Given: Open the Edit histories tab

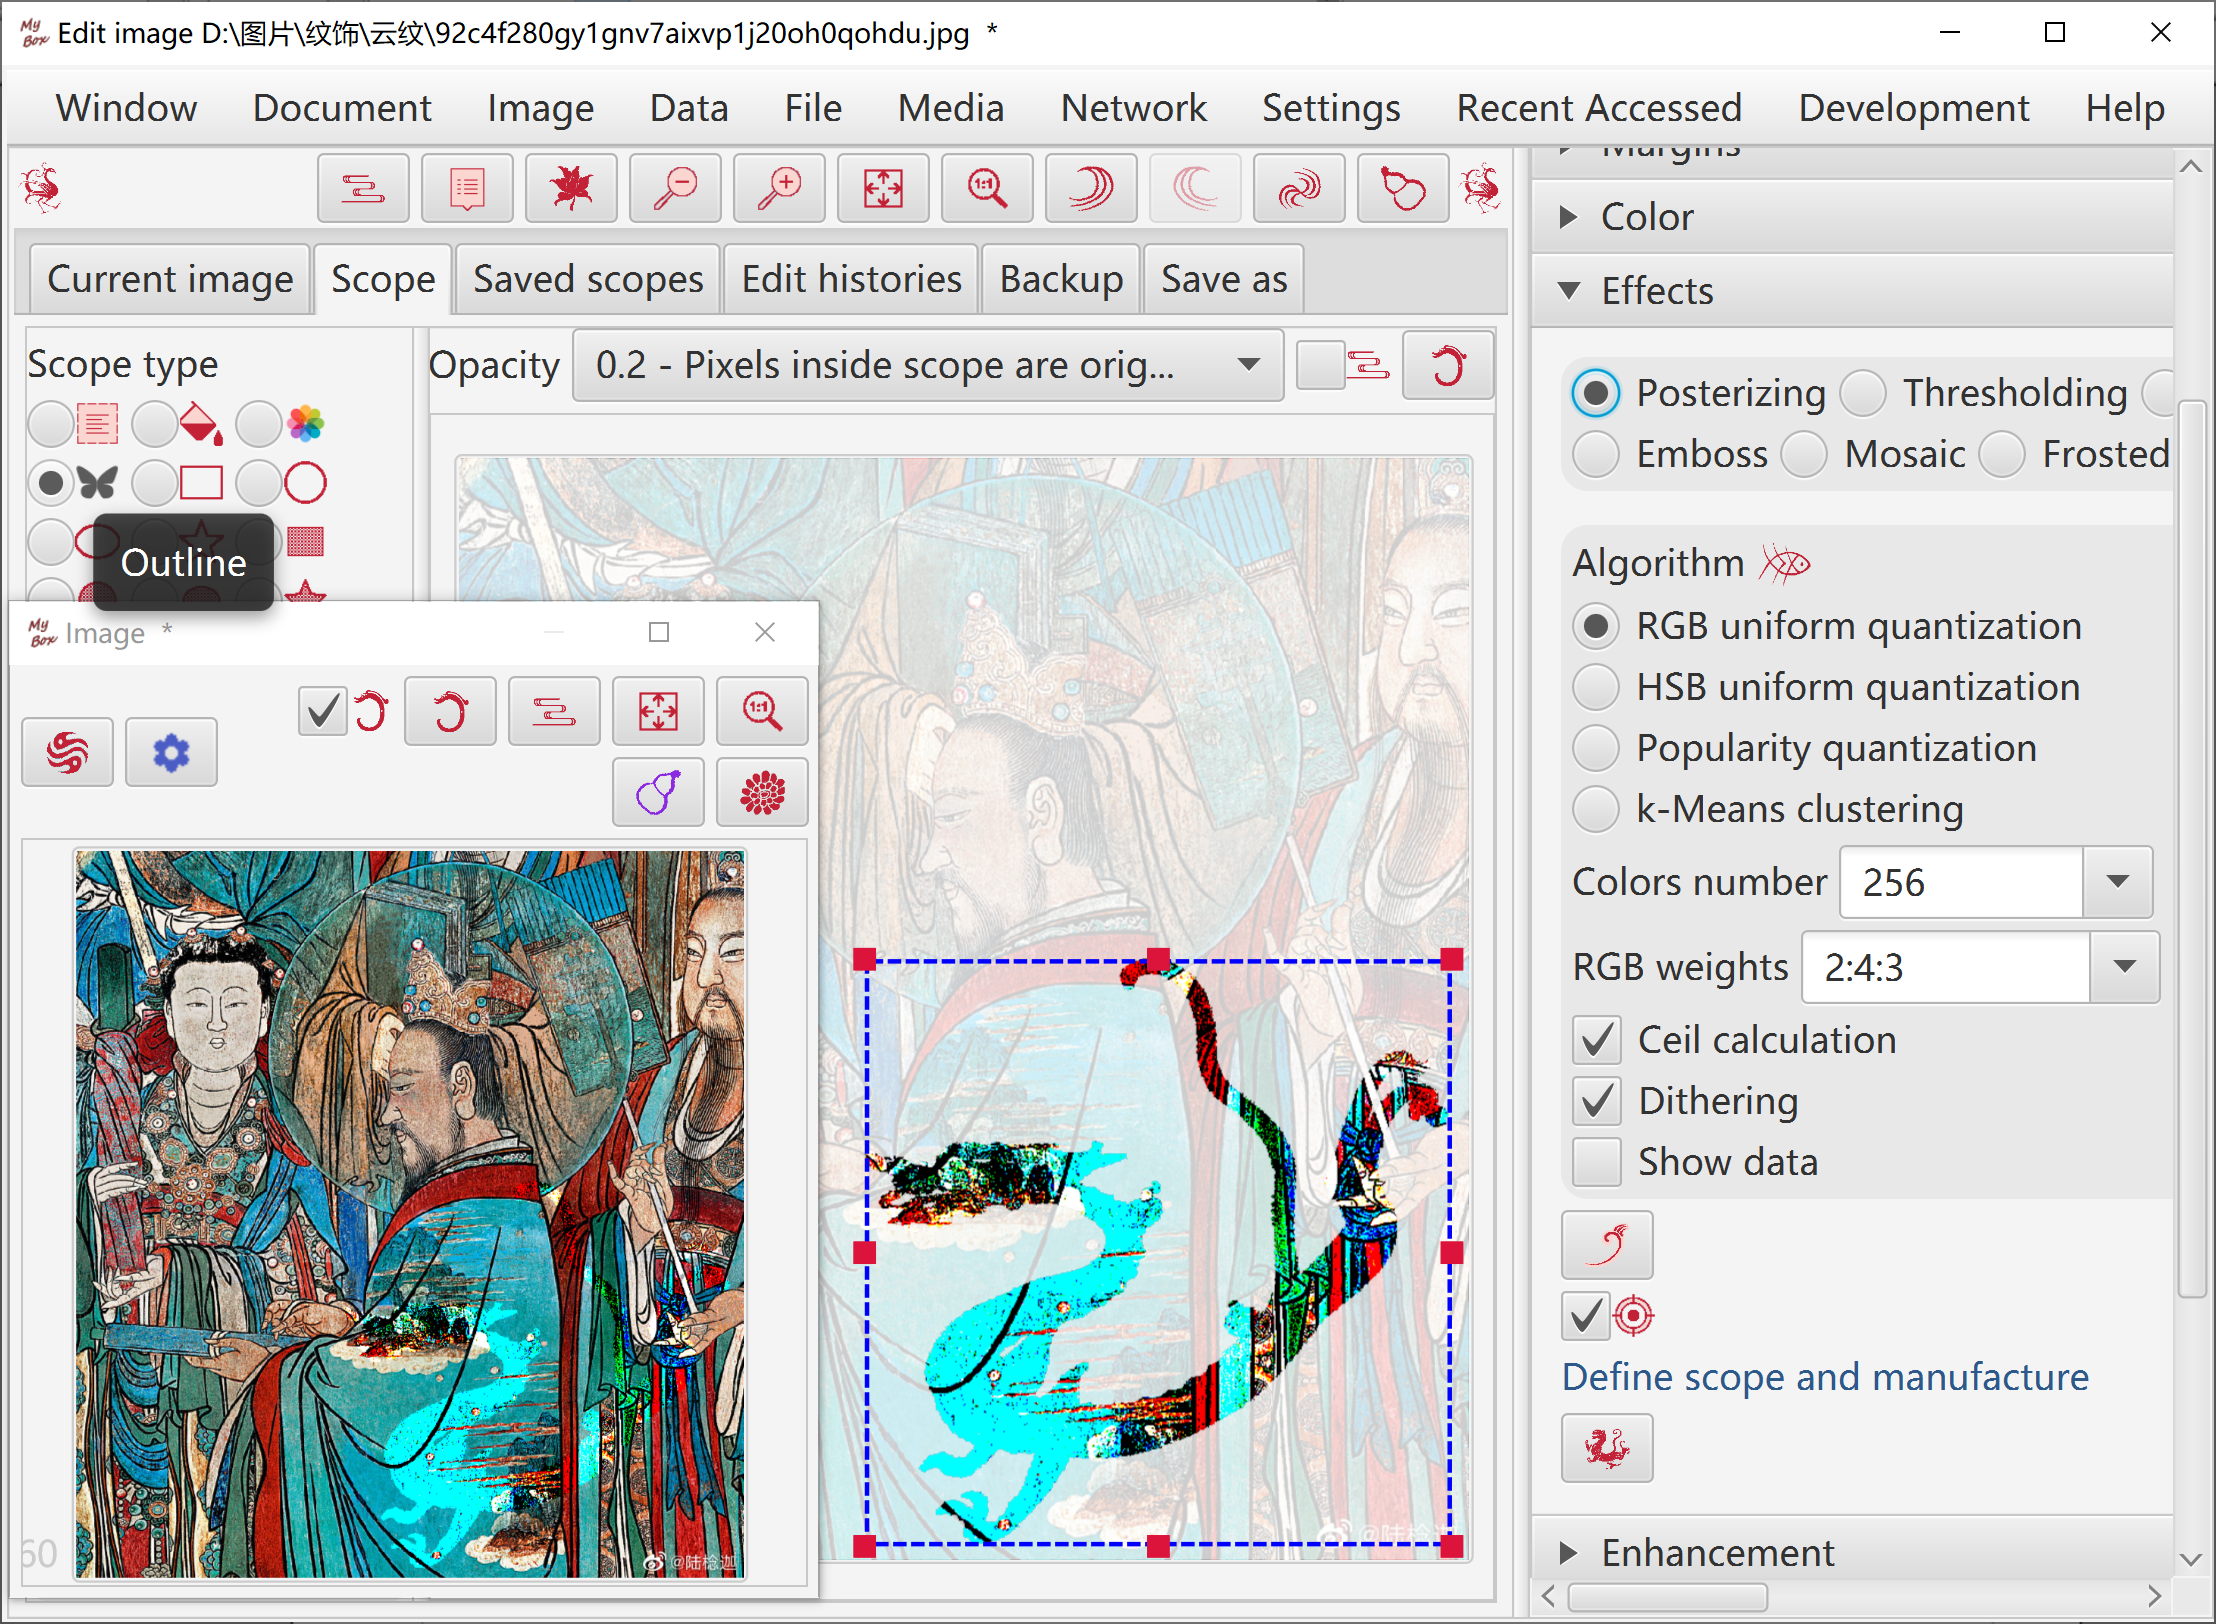Looking at the screenshot, I should (x=851, y=279).
